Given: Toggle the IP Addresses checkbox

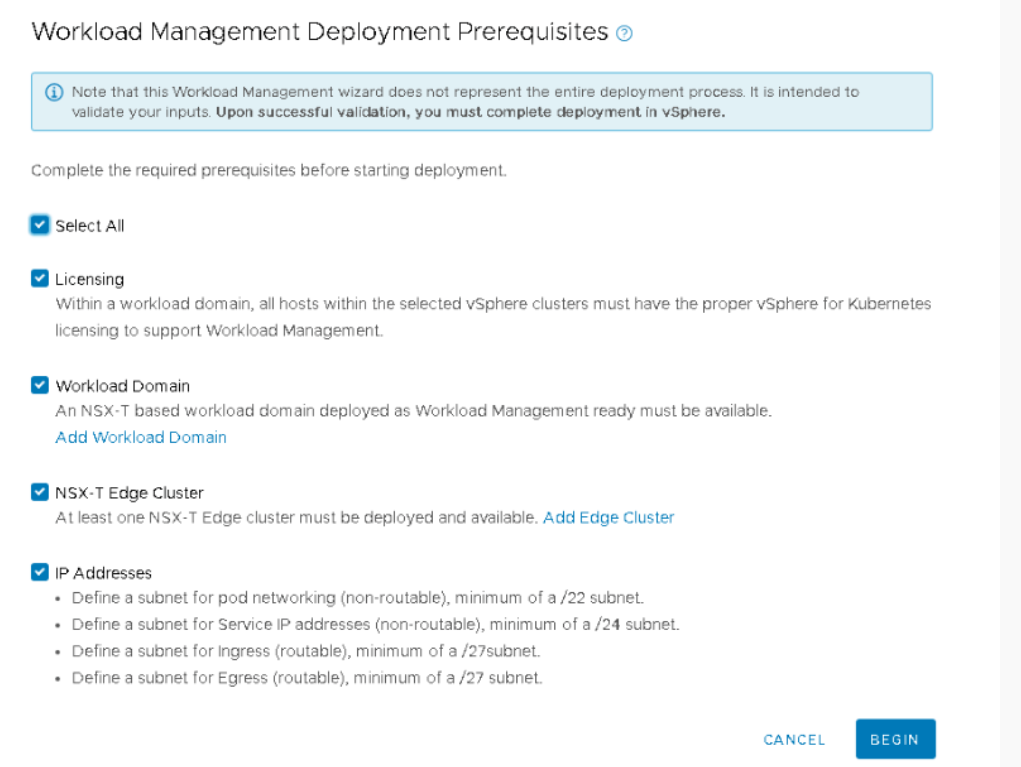Looking at the screenshot, I should [40, 573].
